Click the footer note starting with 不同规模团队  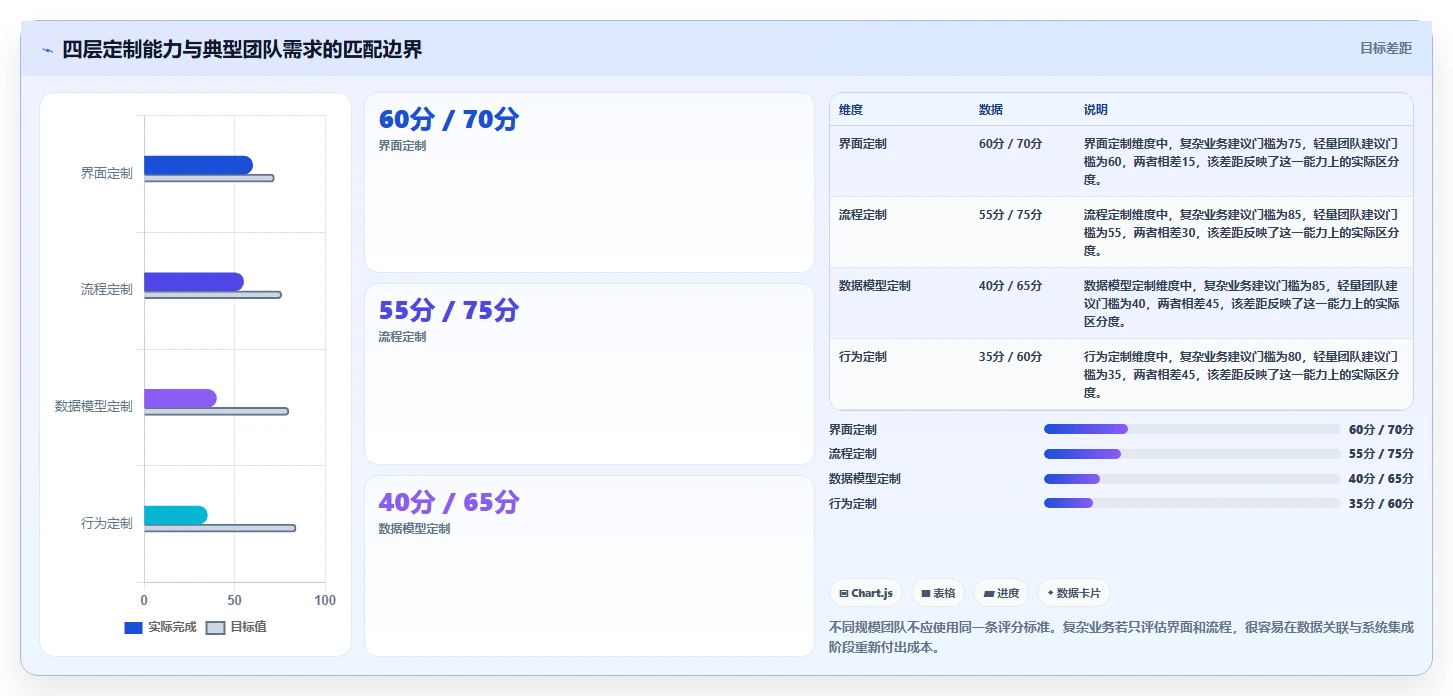point(1121,637)
